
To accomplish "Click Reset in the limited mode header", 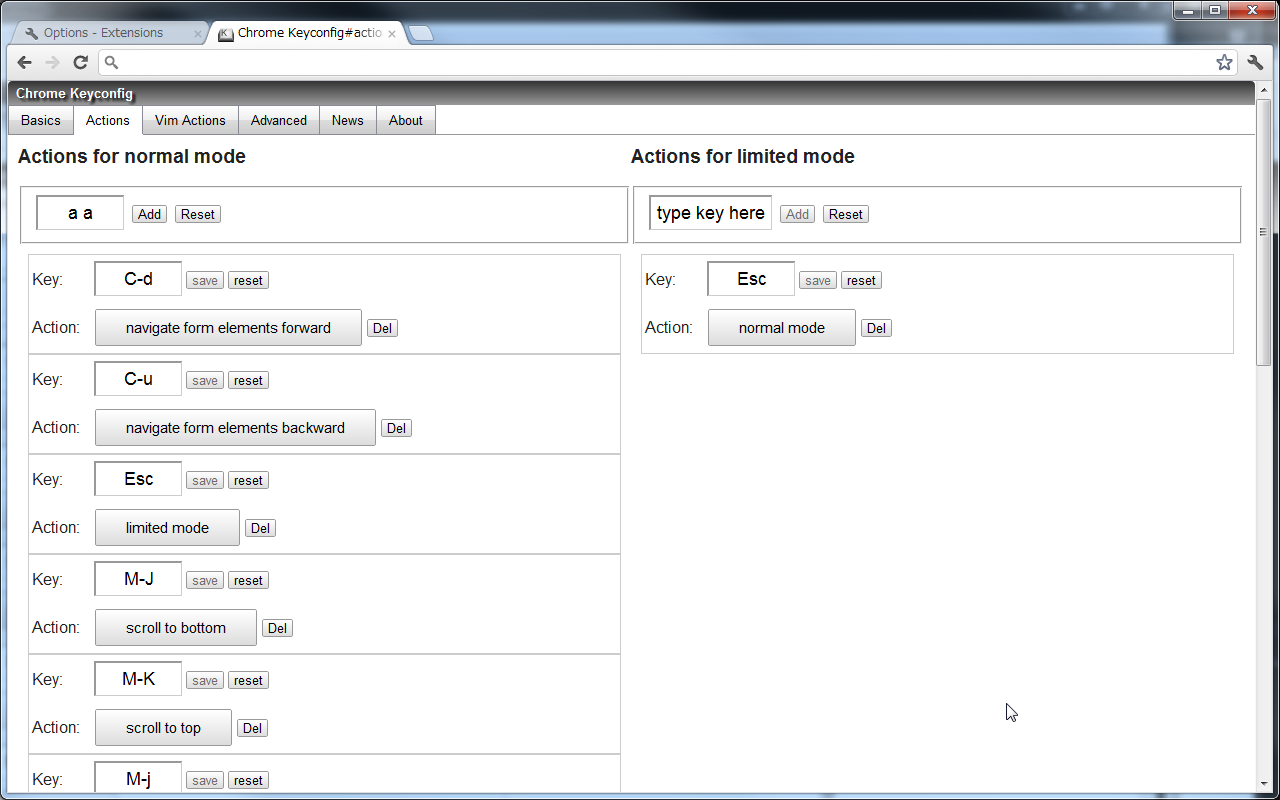I will pyautogui.click(x=846, y=214).
